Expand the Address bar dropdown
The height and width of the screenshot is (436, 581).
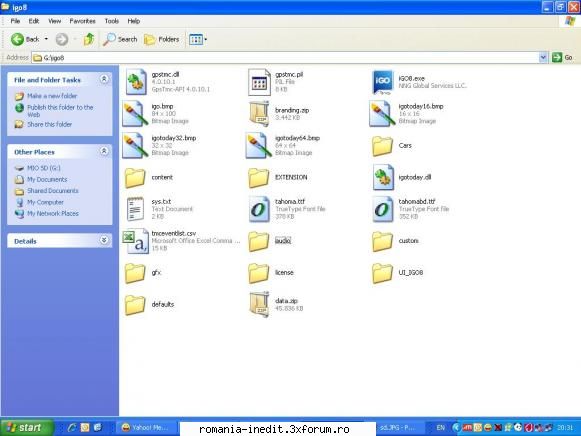tap(543, 57)
